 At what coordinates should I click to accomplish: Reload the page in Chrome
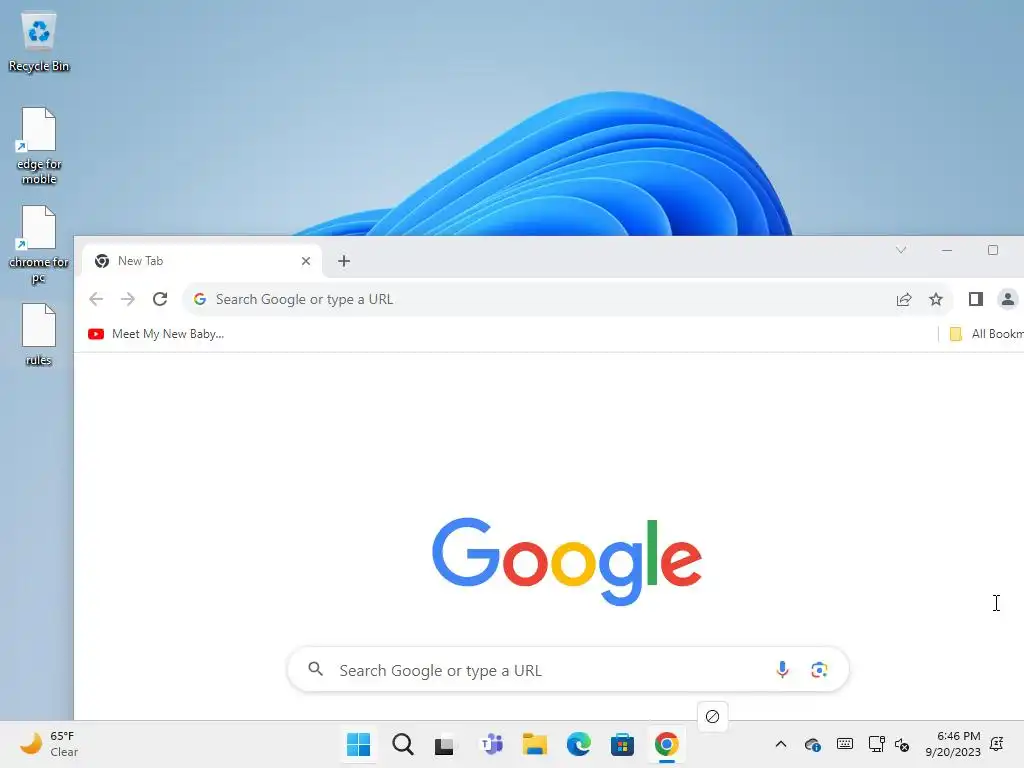(160, 299)
